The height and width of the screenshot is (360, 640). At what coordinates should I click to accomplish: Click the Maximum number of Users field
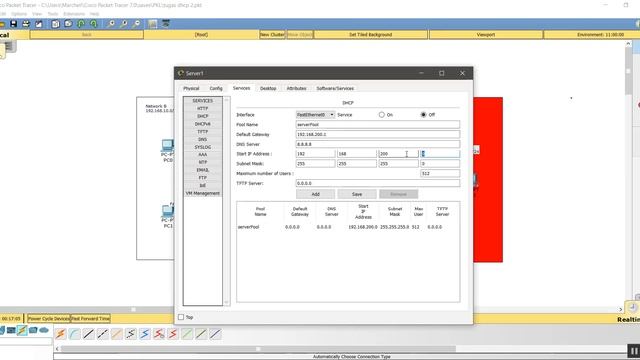pyautogui.click(x=440, y=173)
